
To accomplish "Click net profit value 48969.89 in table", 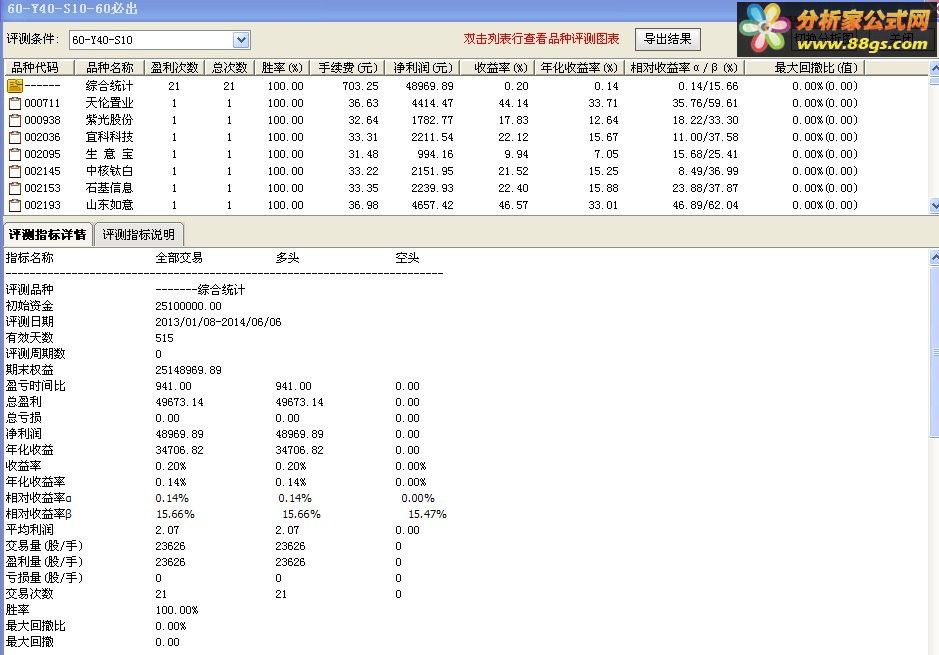I will (429, 86).
